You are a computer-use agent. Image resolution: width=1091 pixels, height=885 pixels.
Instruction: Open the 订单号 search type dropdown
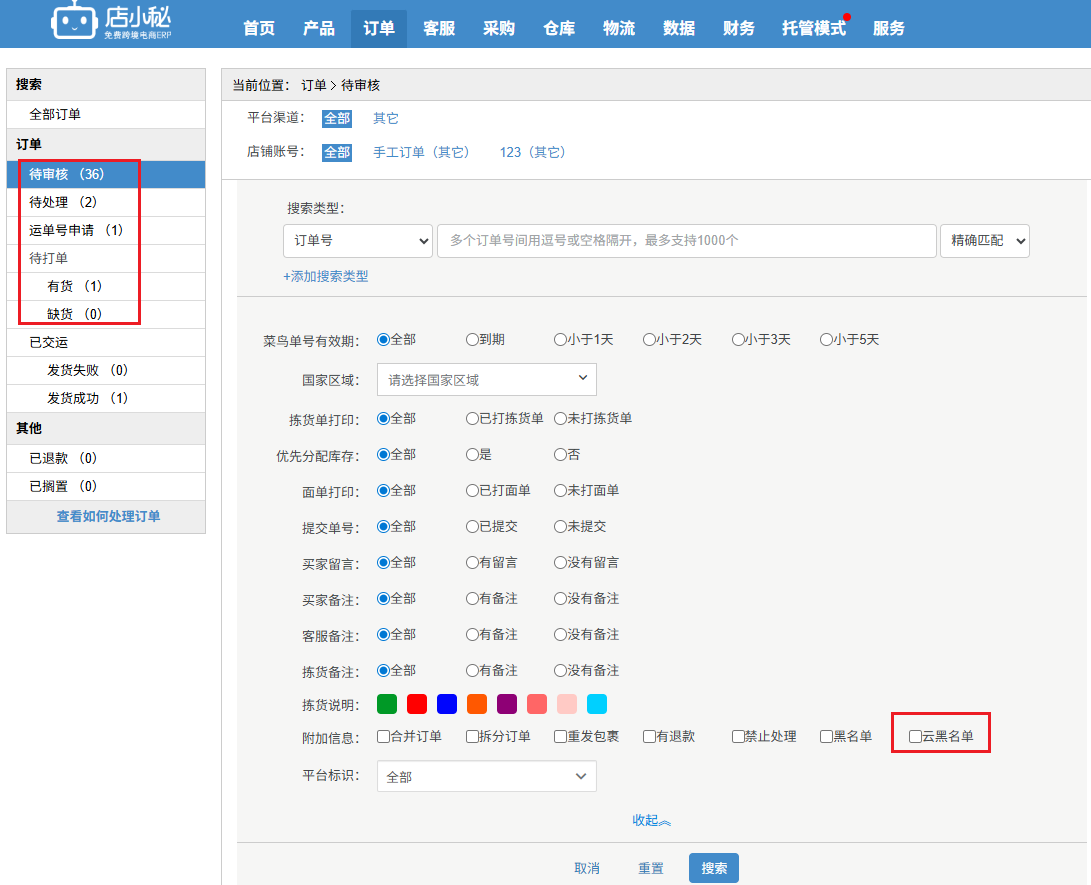(x=358, y=241)
